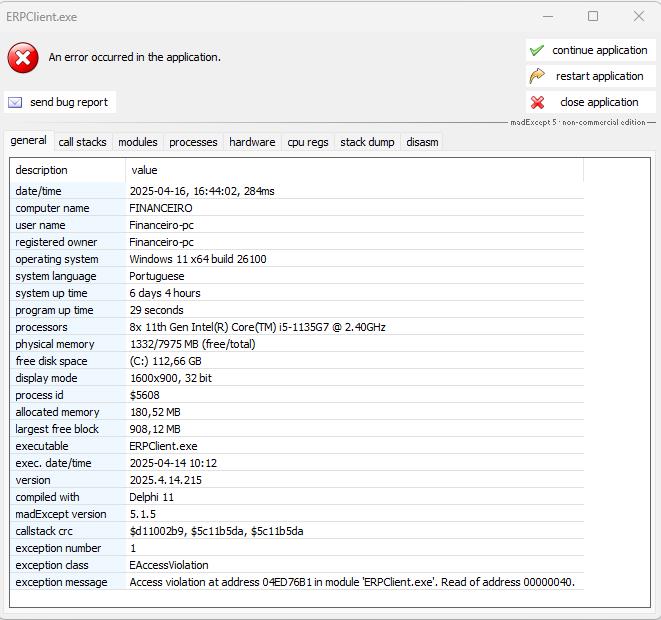Open the cpu regs tab
This screenshot has height=620, width=661.
(308, 142)
